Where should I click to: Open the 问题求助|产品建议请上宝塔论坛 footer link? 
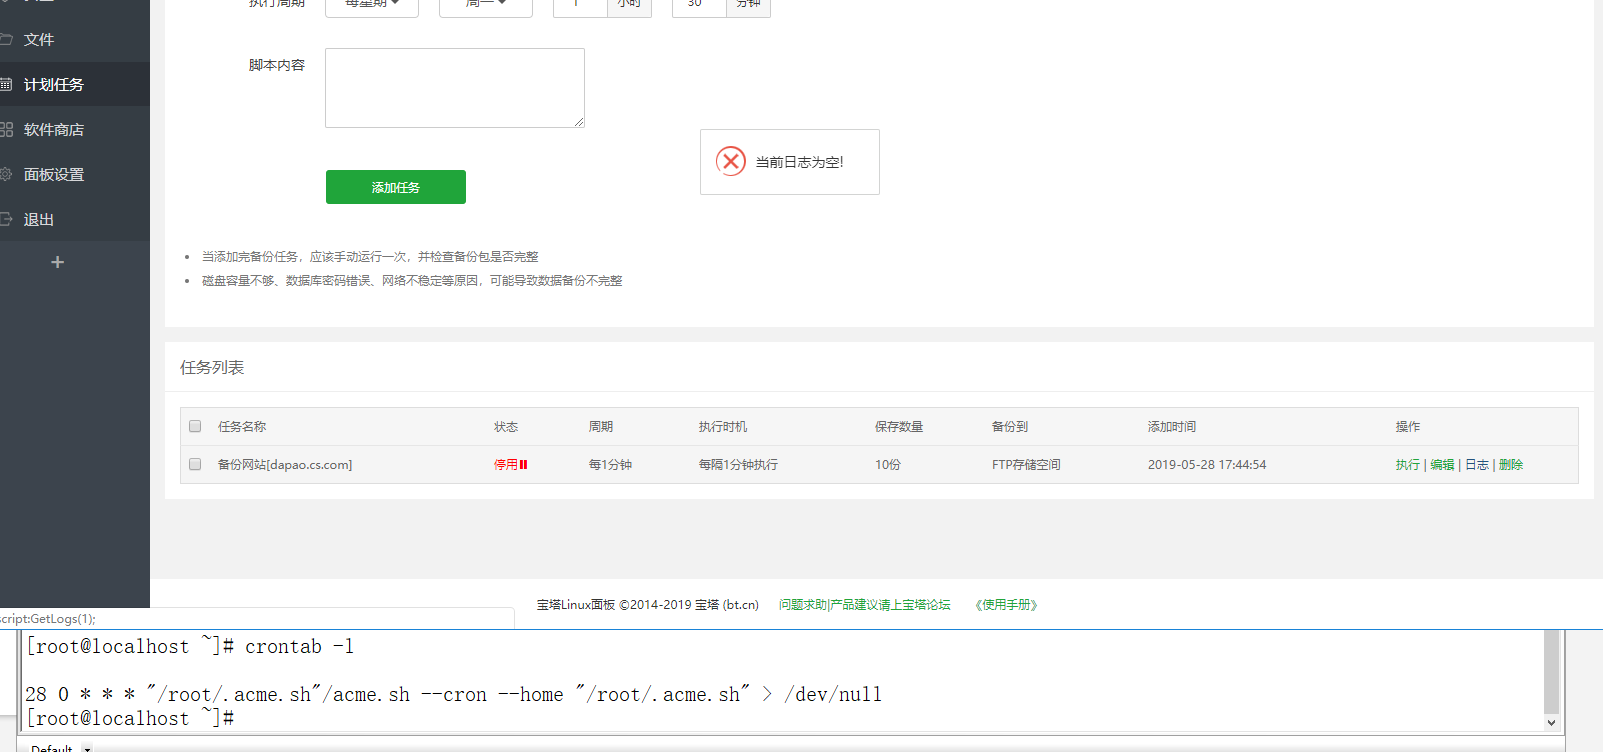tap(865, 605)
